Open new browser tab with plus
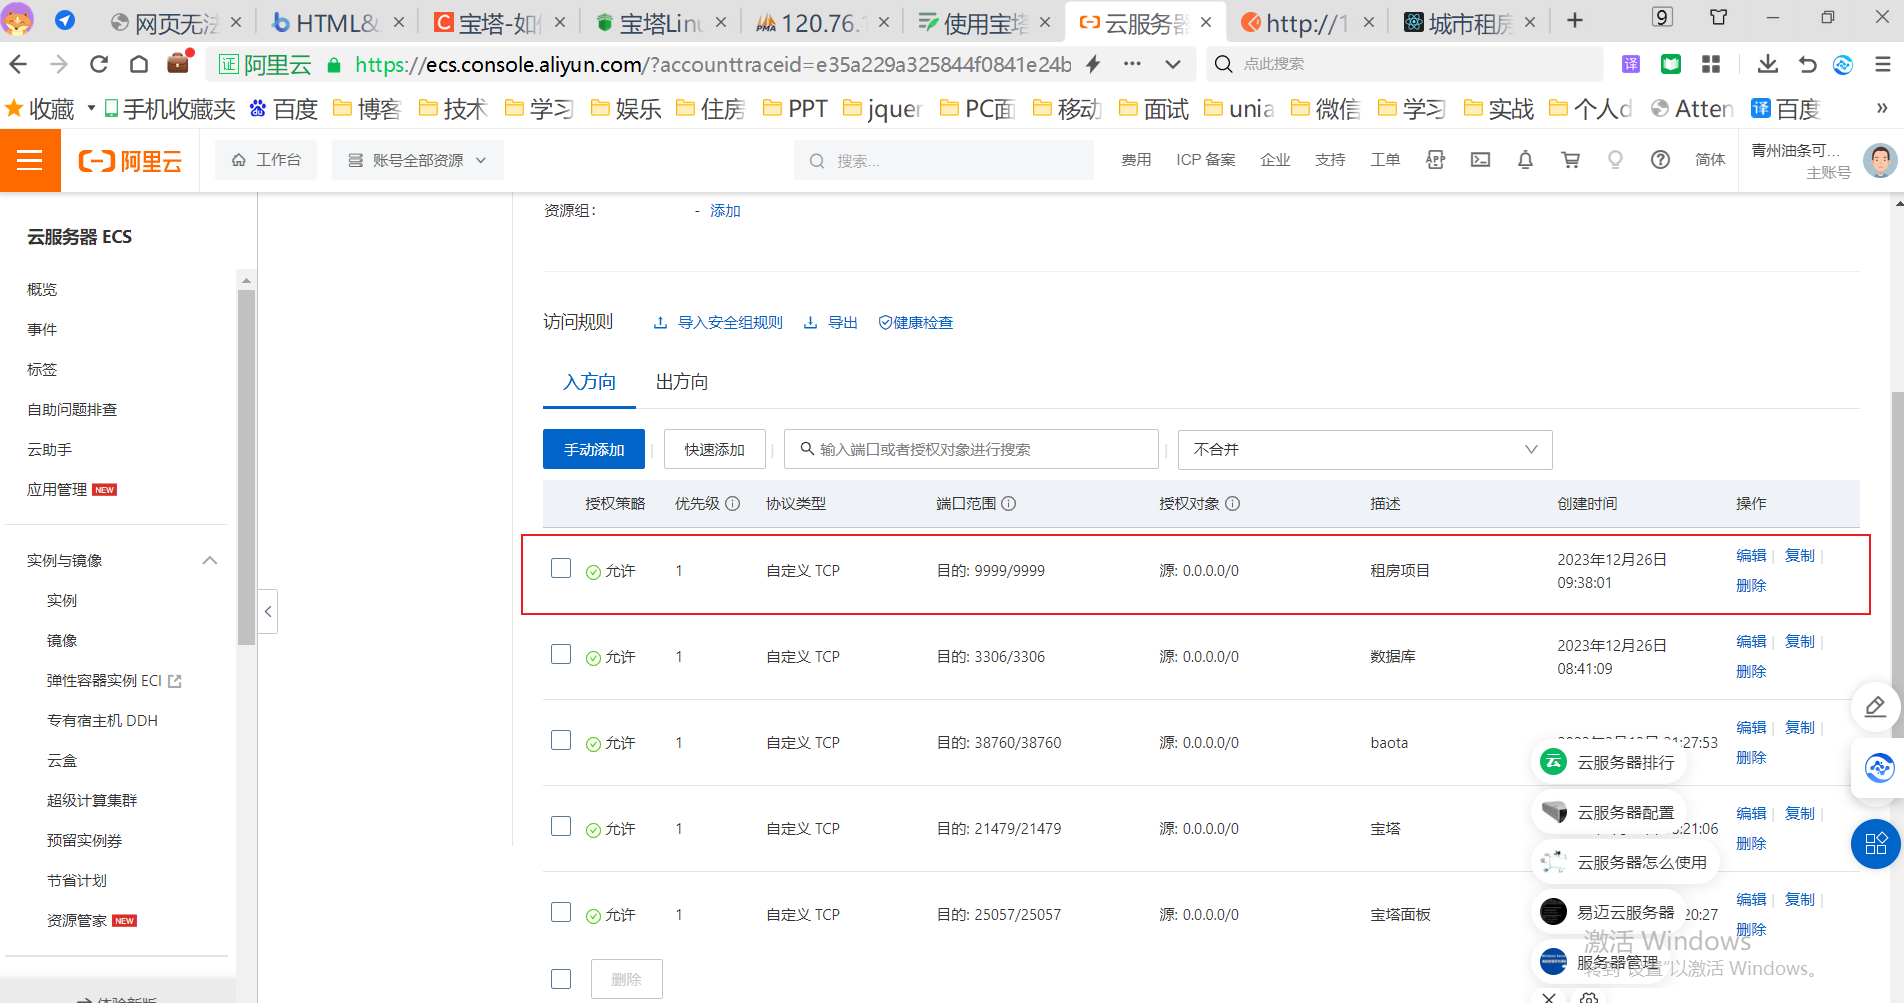 point(1575,21)
